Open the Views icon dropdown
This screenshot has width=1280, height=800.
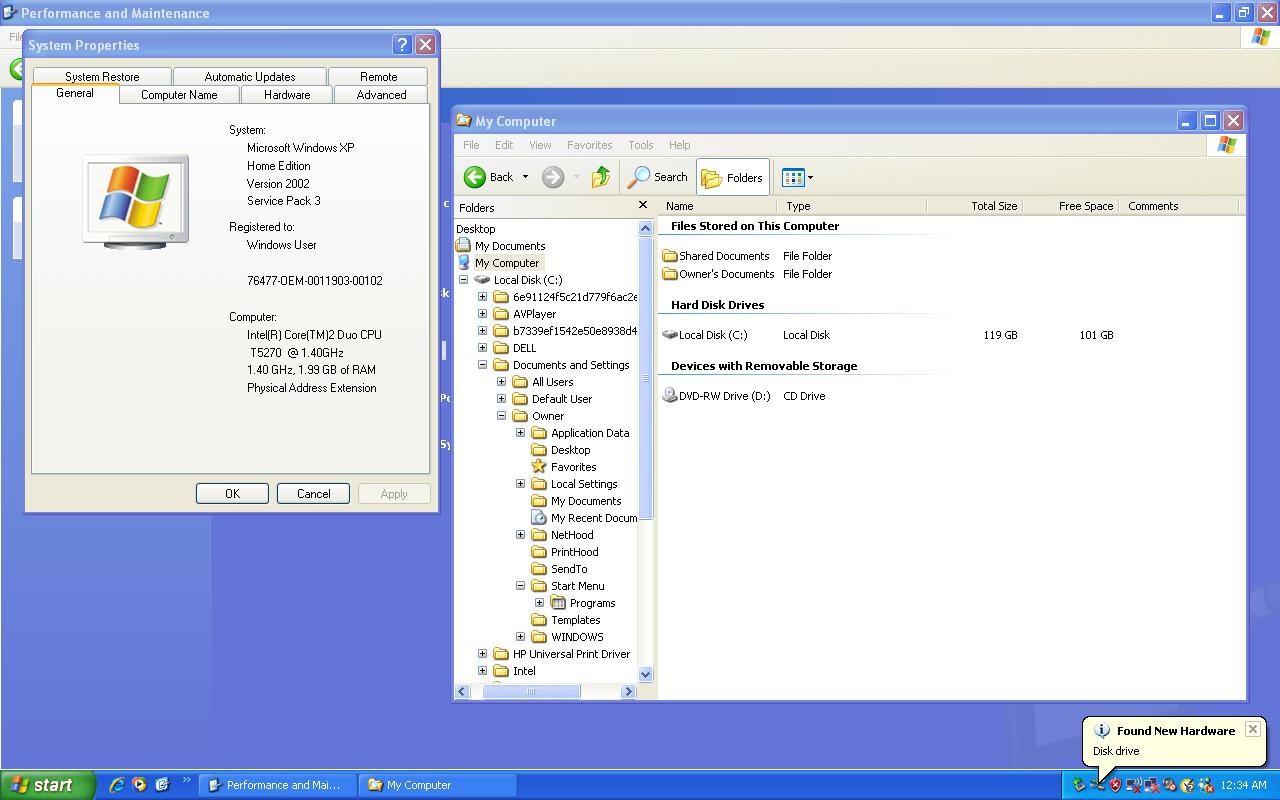coord(797,177)
